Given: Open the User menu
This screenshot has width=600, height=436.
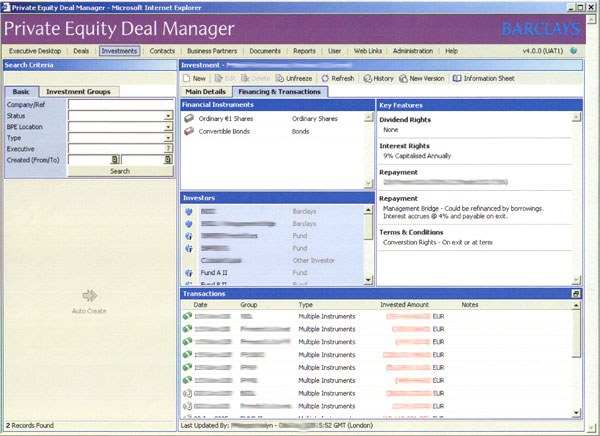Looking at the screenshot, I should (334, 51).
